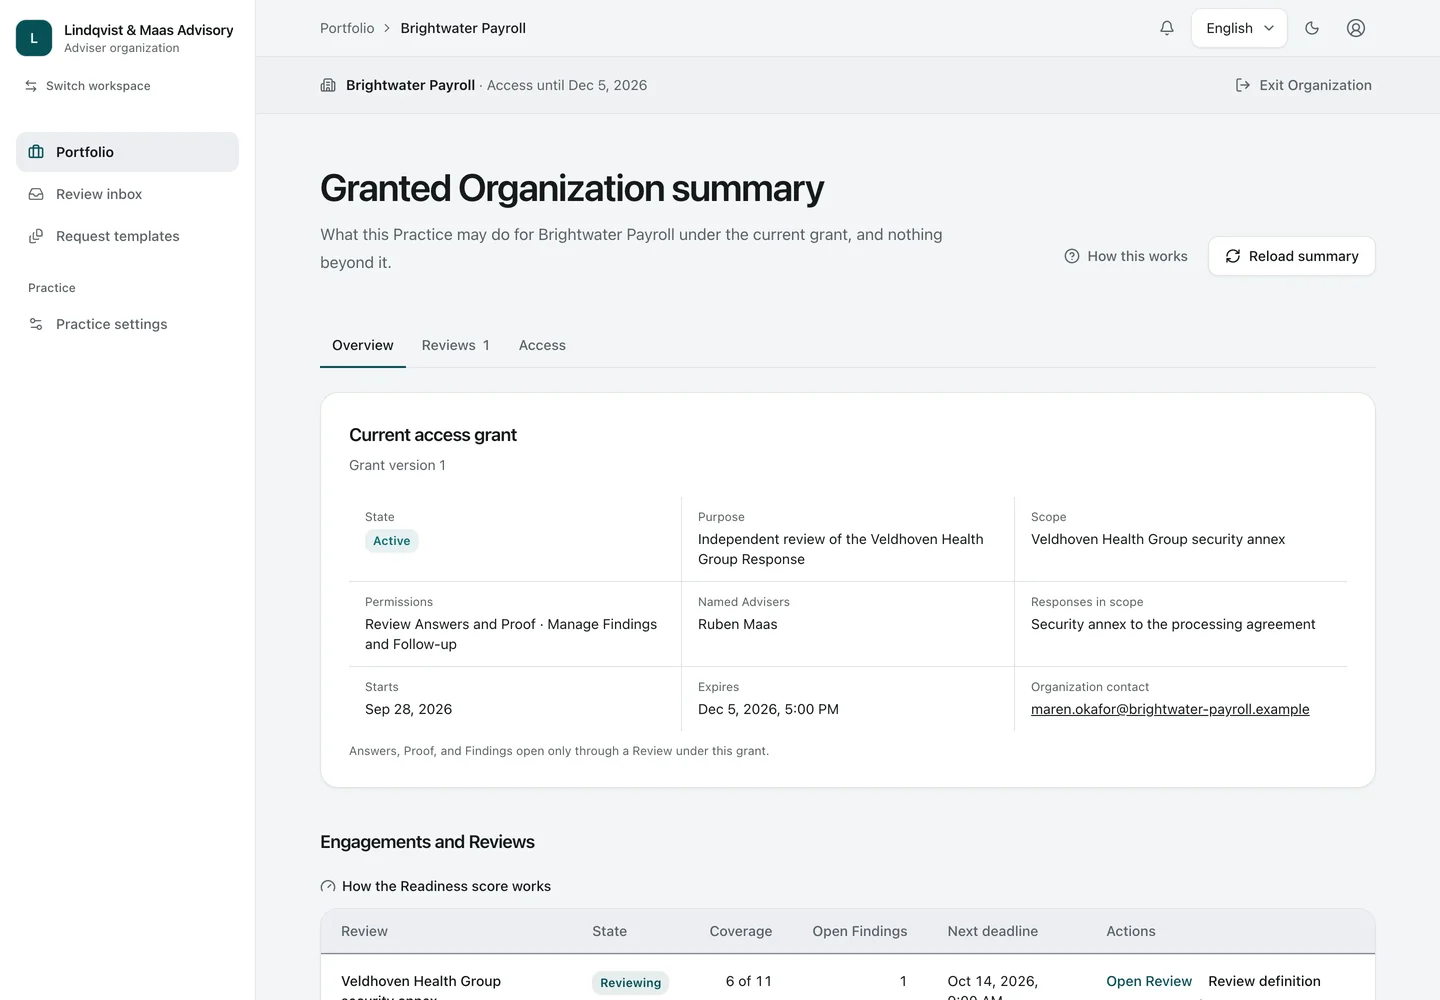Click the Granted Organization summary heading

point(572,188)
